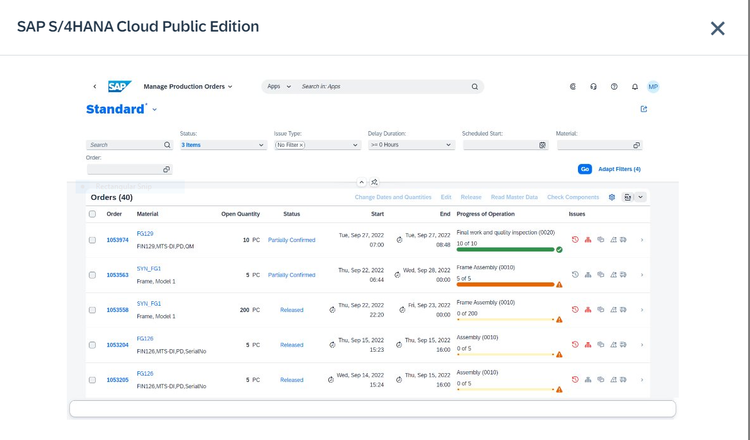Screen dimensions: 750x440
Task: Click the Edit toolbar button
Action: coord(446,197)
